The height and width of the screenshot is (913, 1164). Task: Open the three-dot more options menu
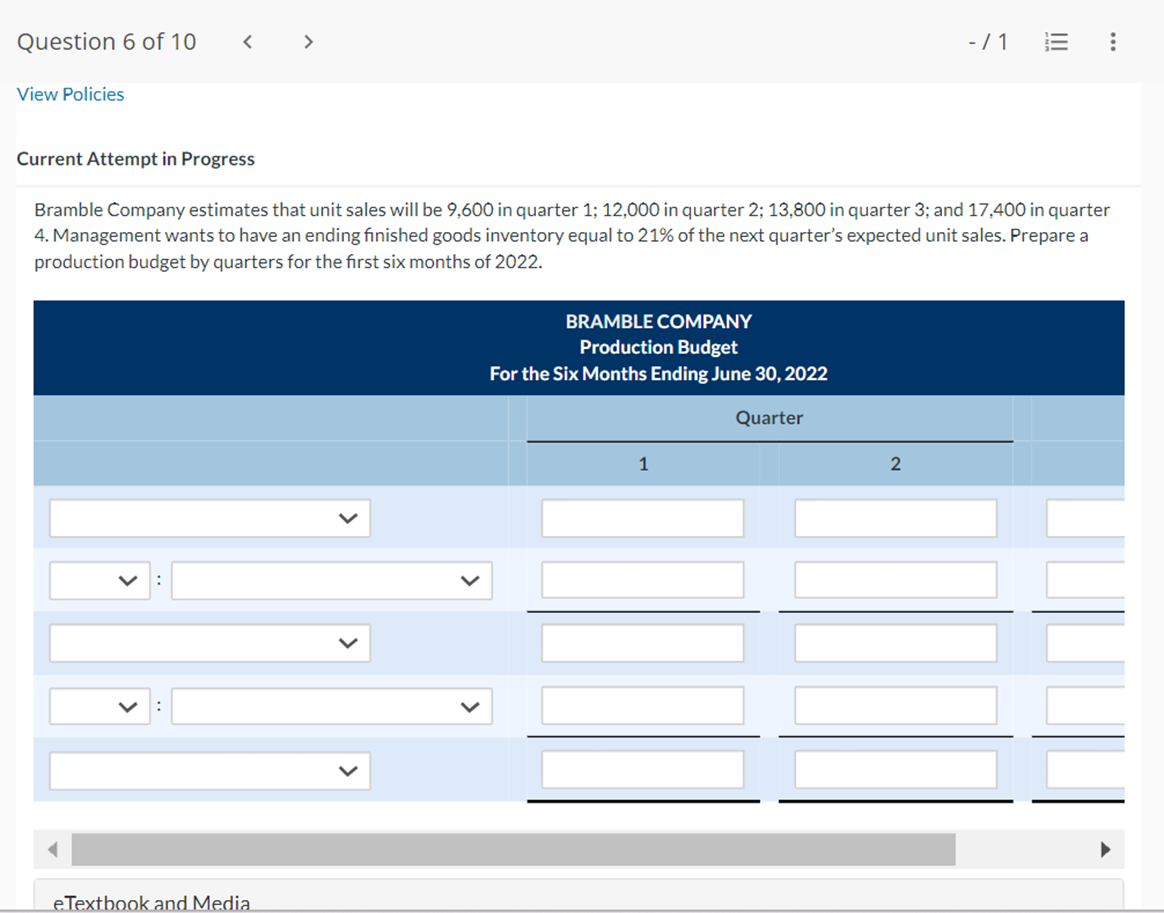1112,42
